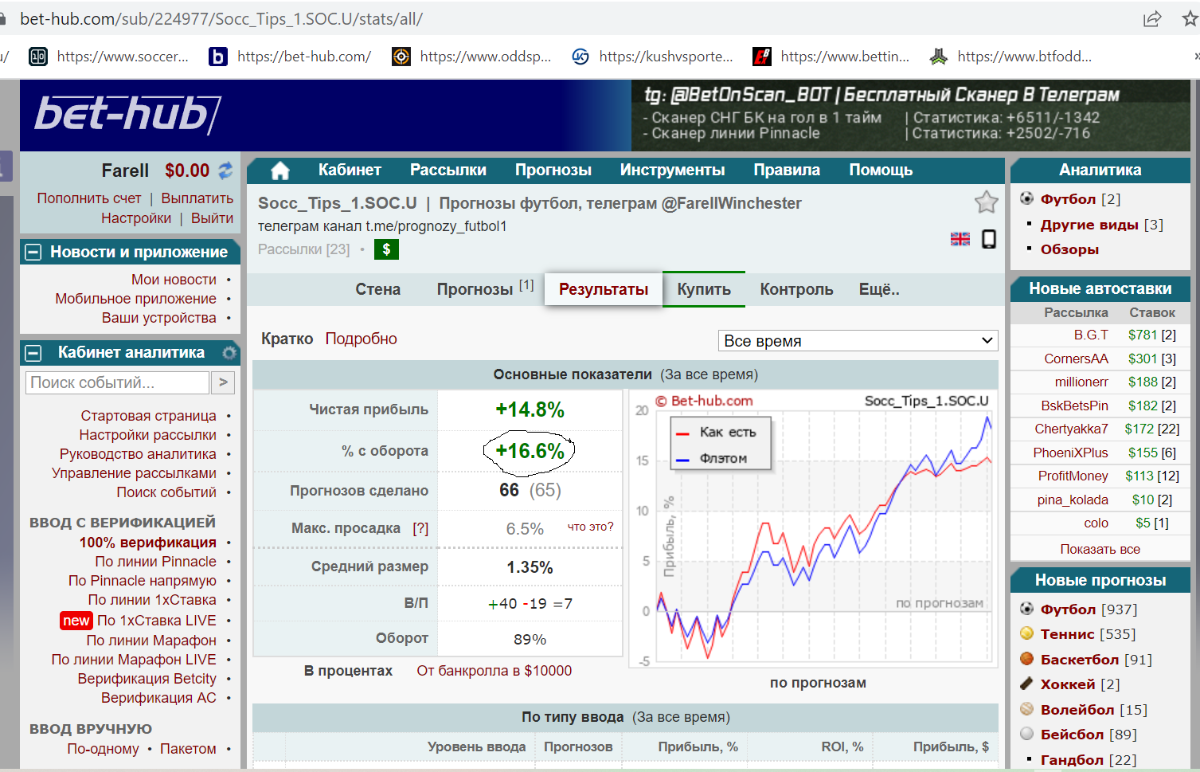Click Выплатить link
Screen dimensions: 1200x772
197,198
